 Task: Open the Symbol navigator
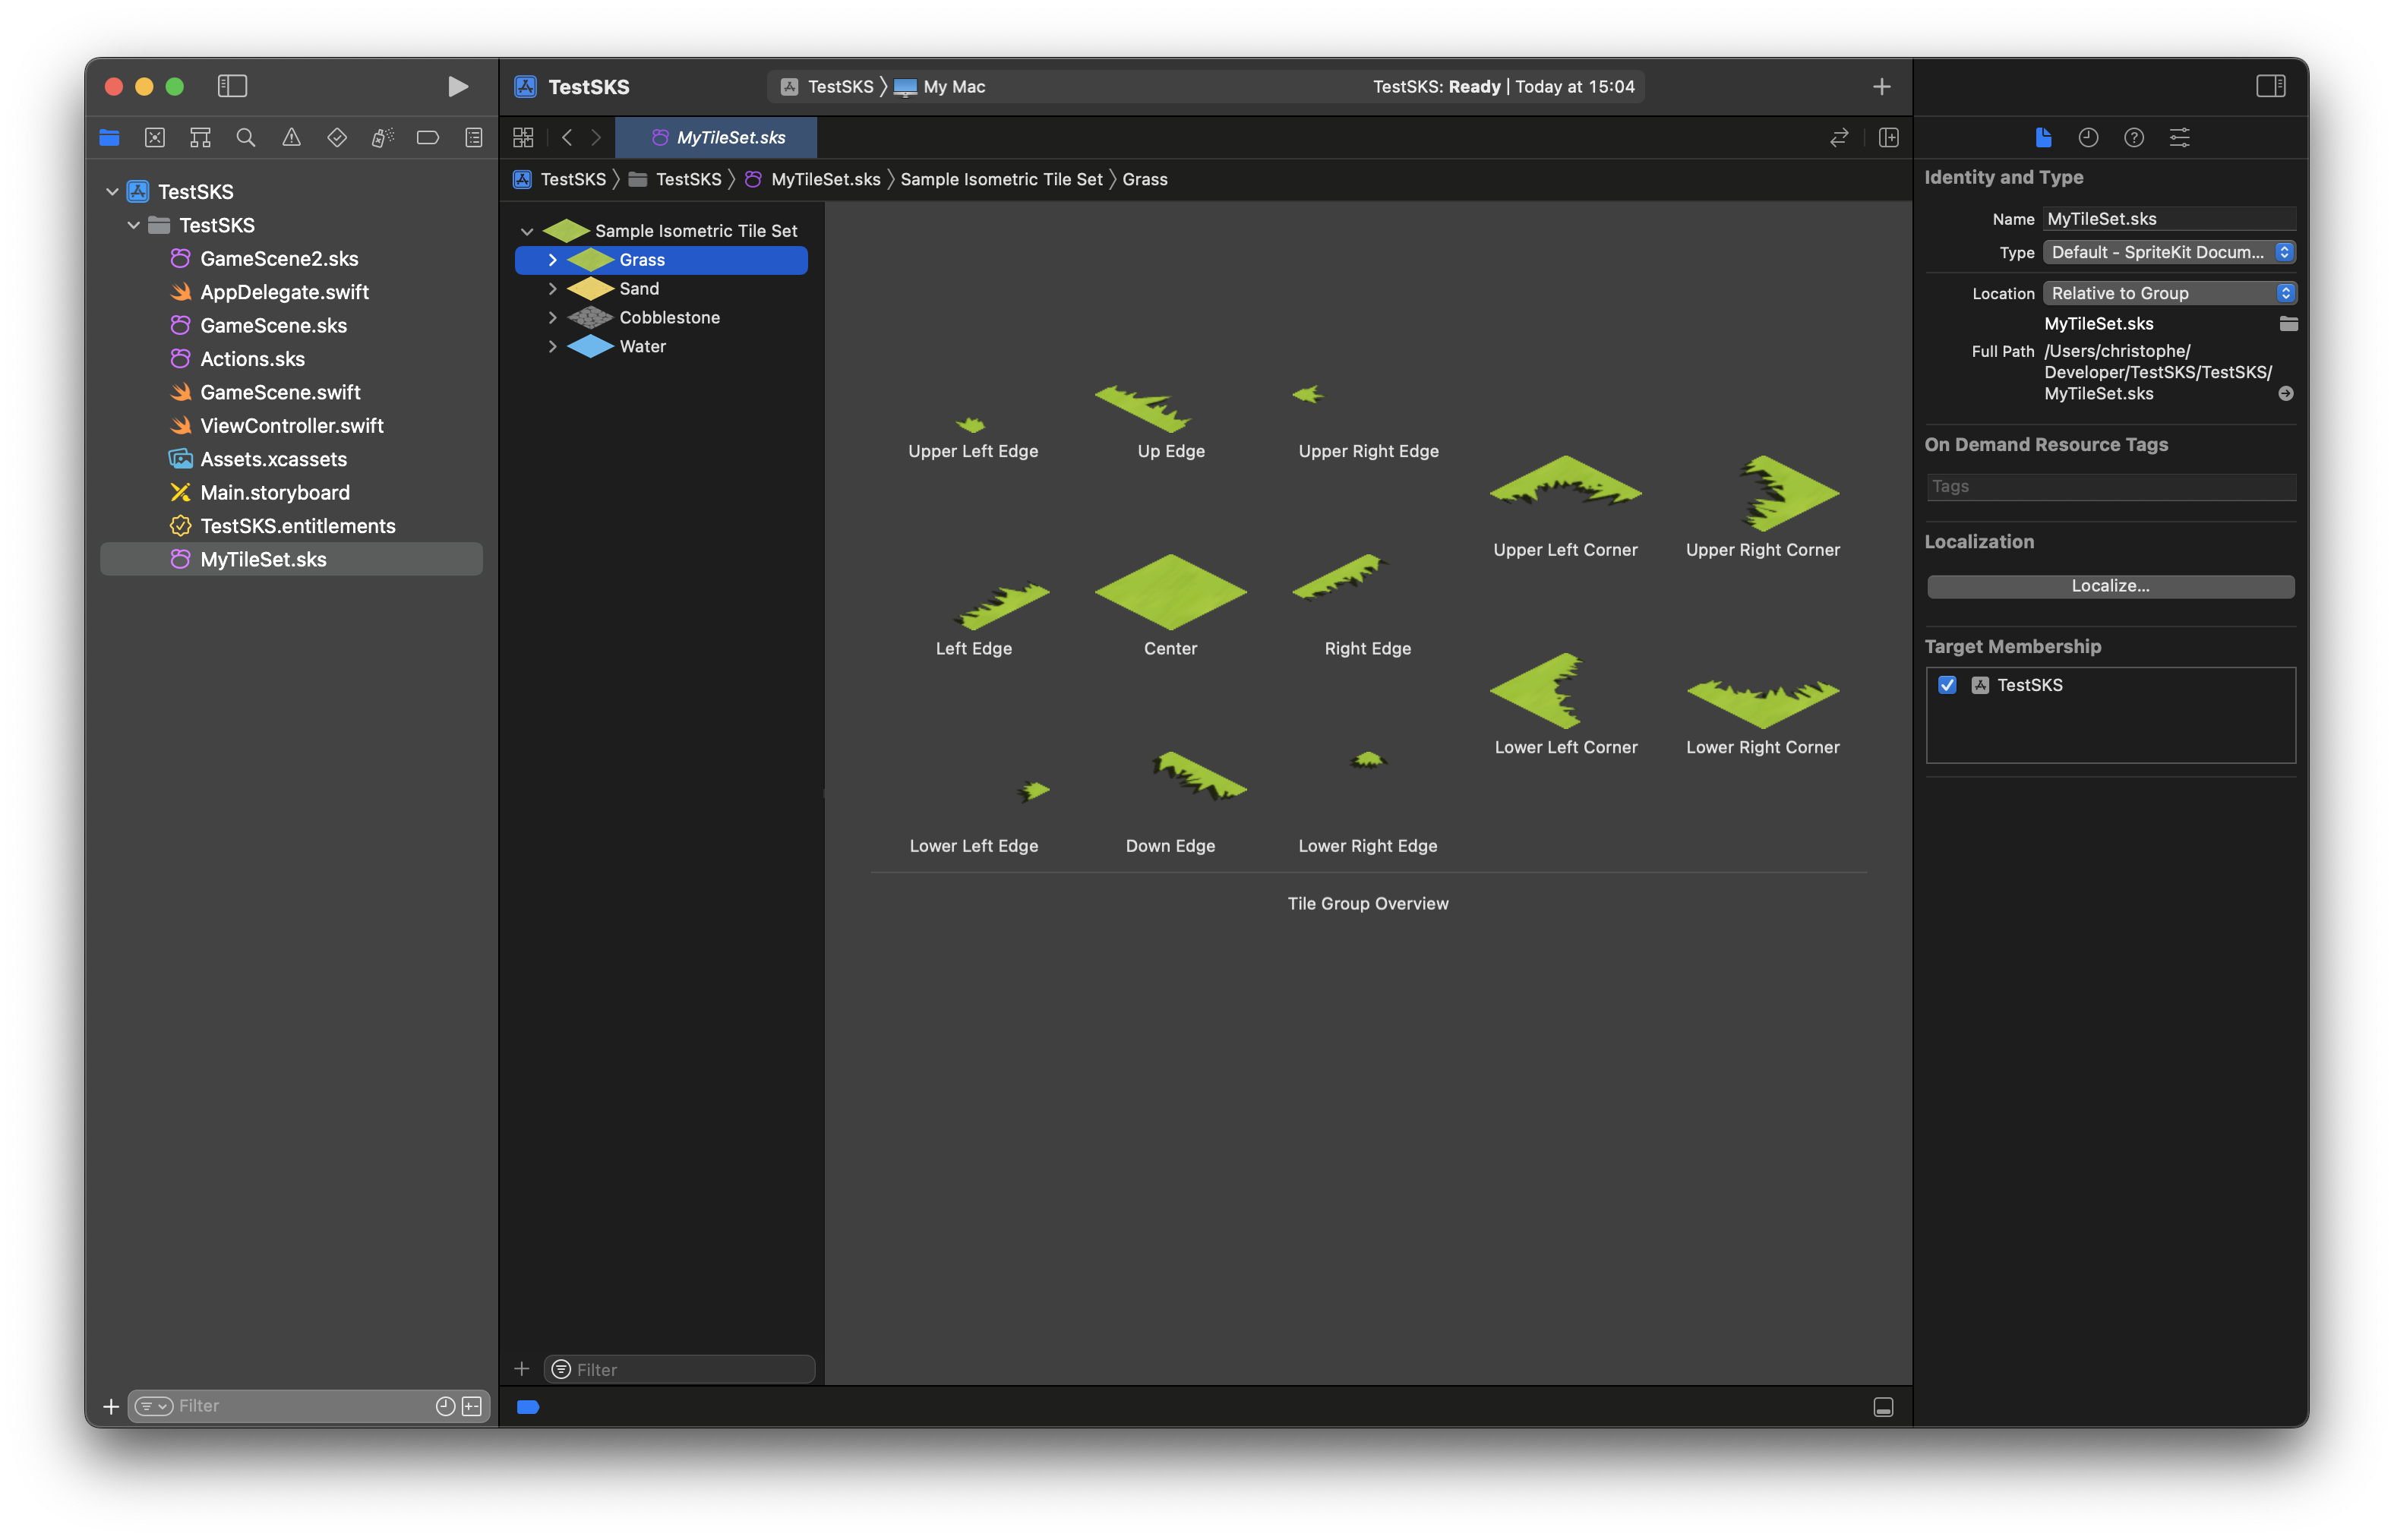click(200, 138)
